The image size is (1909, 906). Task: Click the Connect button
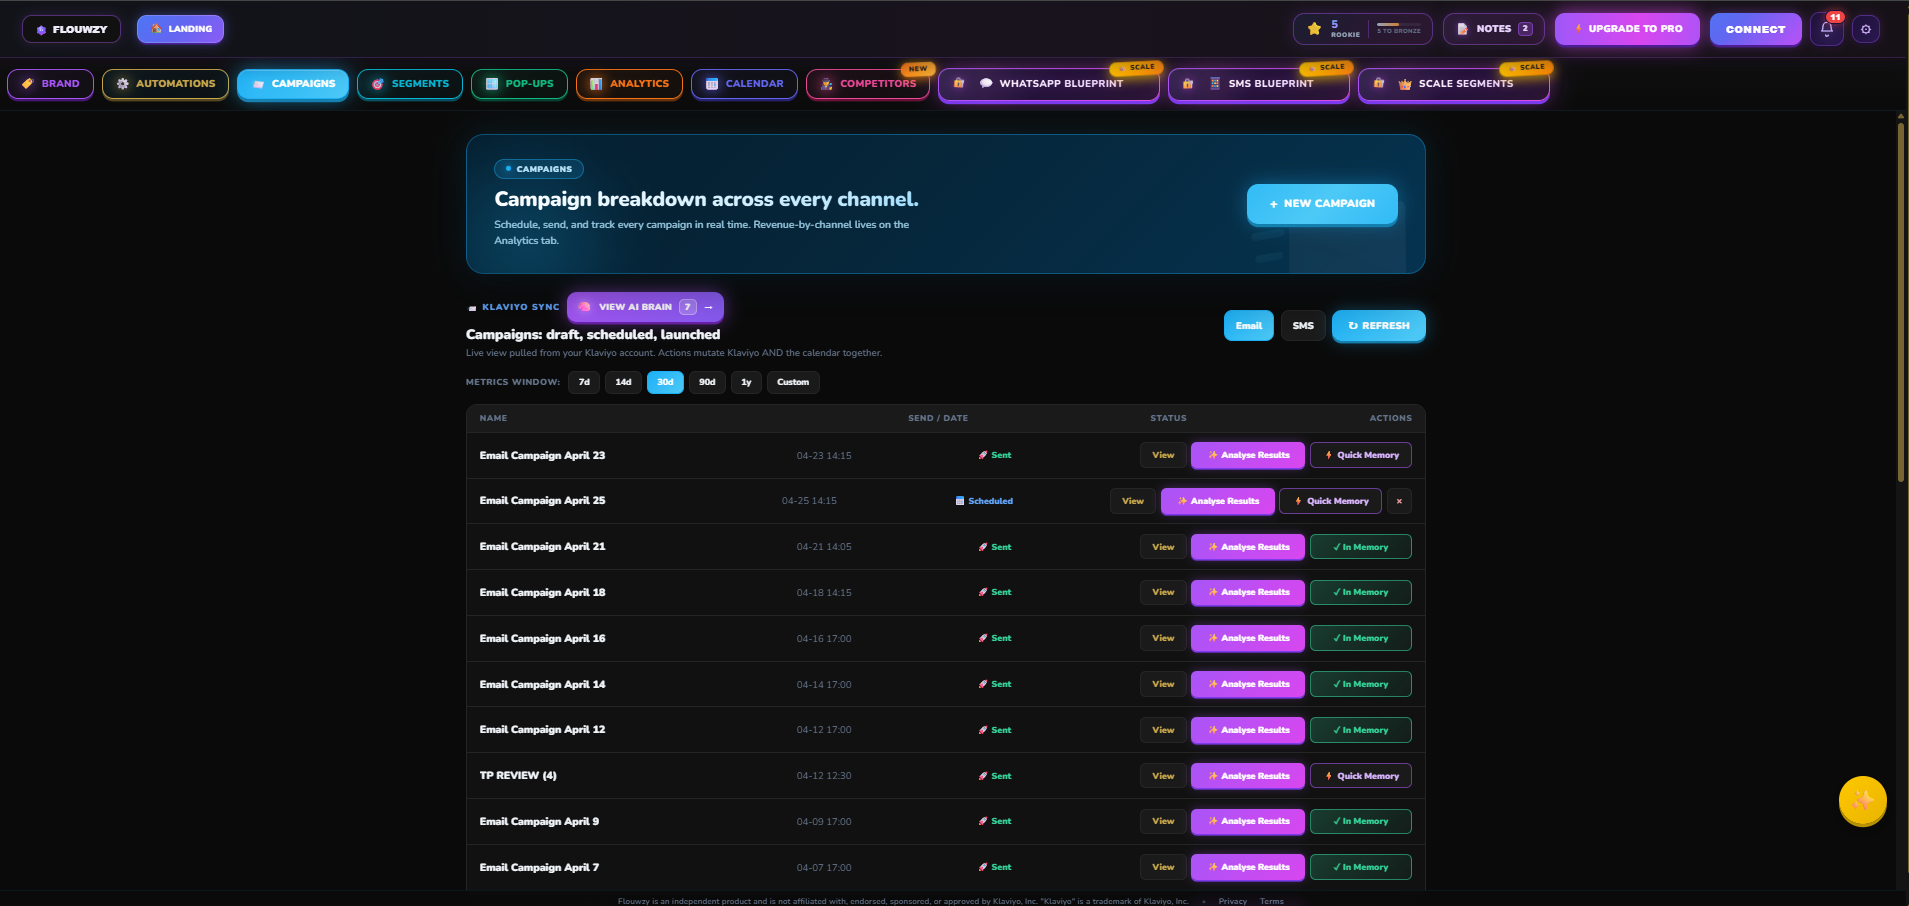pos(1755,29)
